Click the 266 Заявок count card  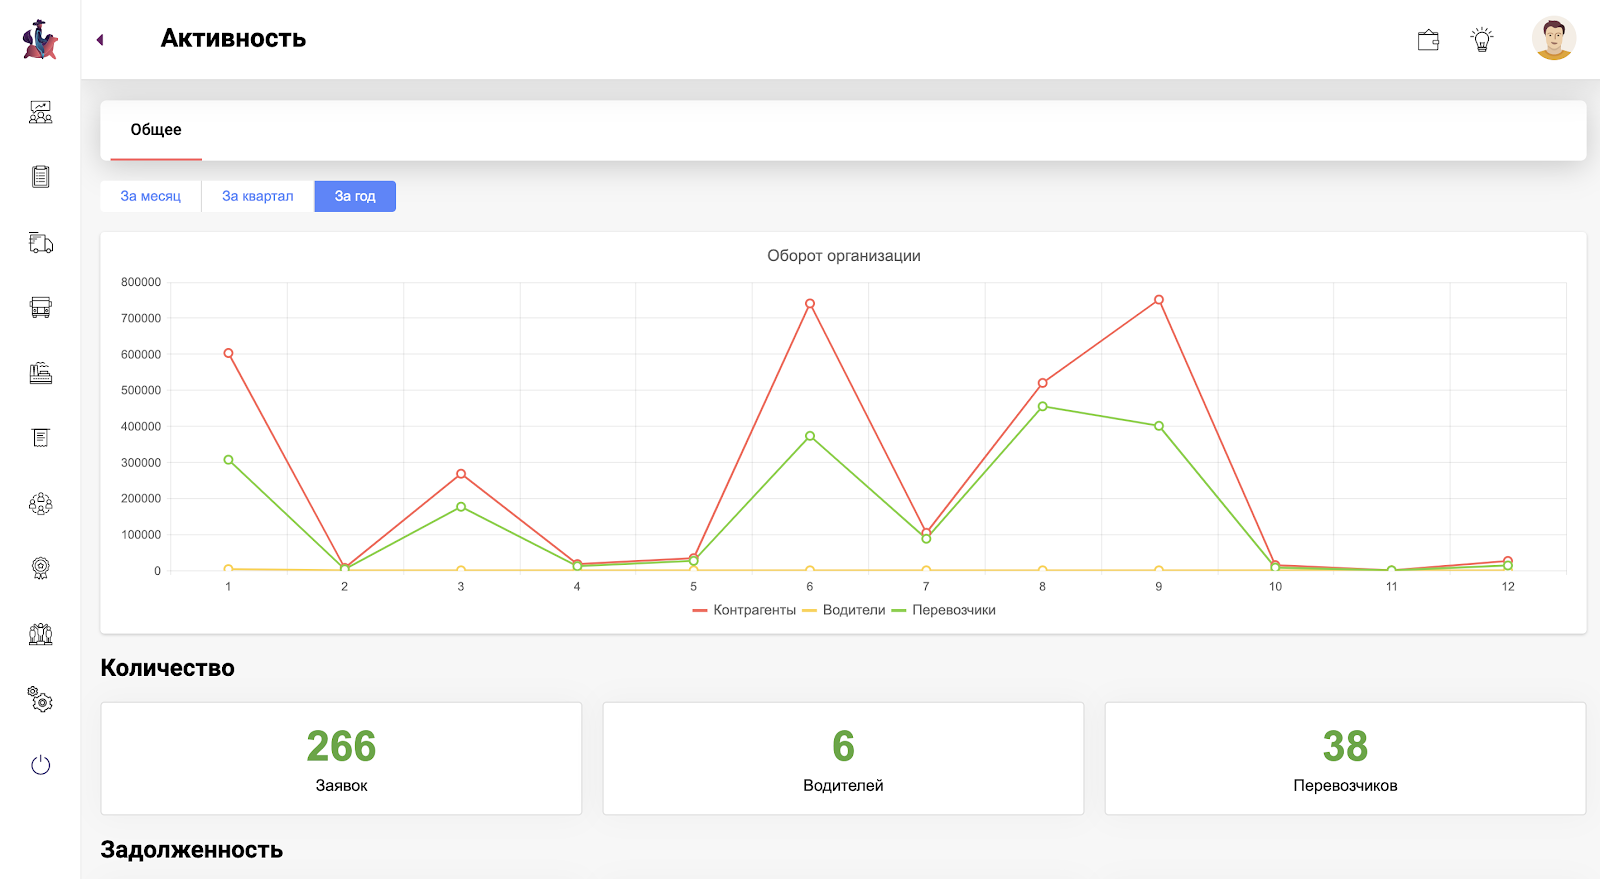pos(341,758)
